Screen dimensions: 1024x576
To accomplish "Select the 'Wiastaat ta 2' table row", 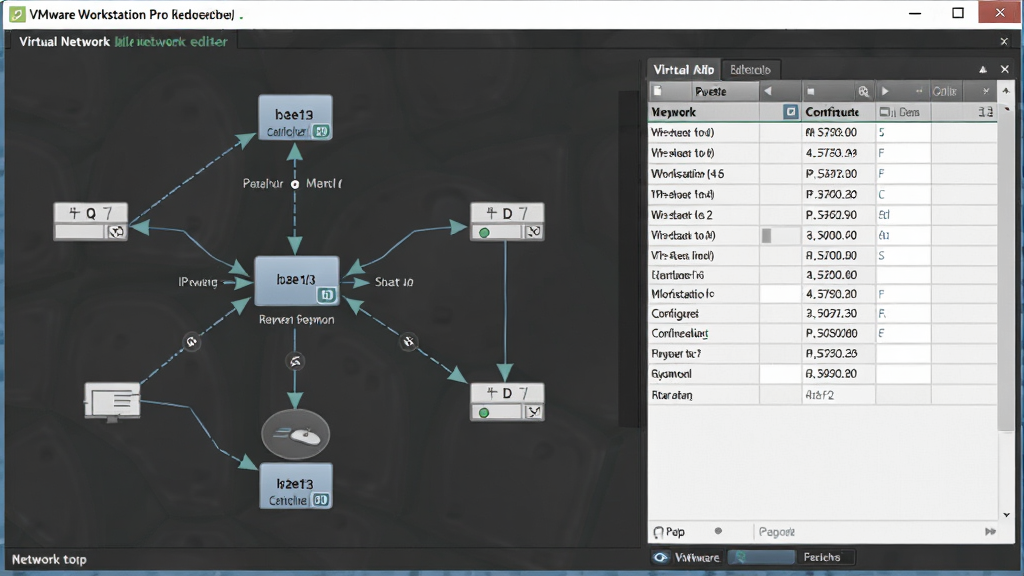I will pyautogui.click(x=823, y=215).
